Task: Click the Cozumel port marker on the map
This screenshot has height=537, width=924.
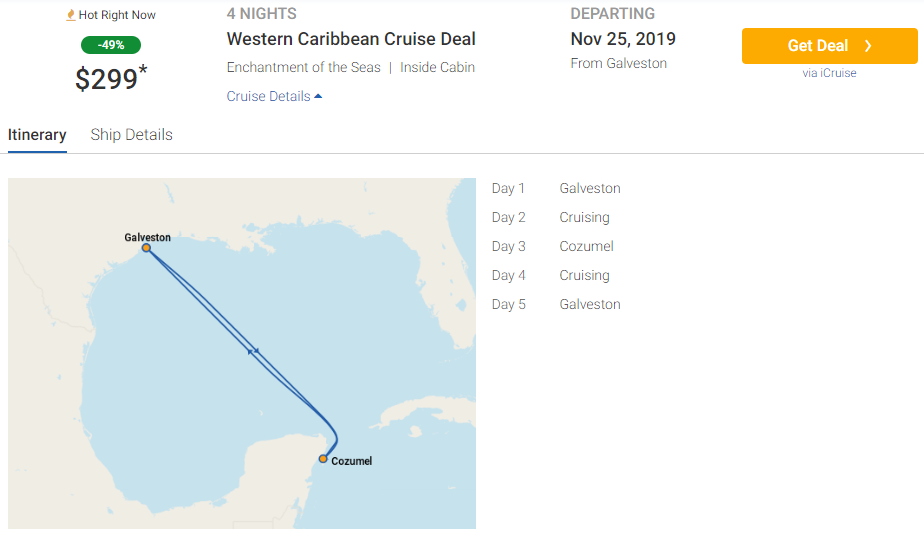Action: tap(323, 459)
